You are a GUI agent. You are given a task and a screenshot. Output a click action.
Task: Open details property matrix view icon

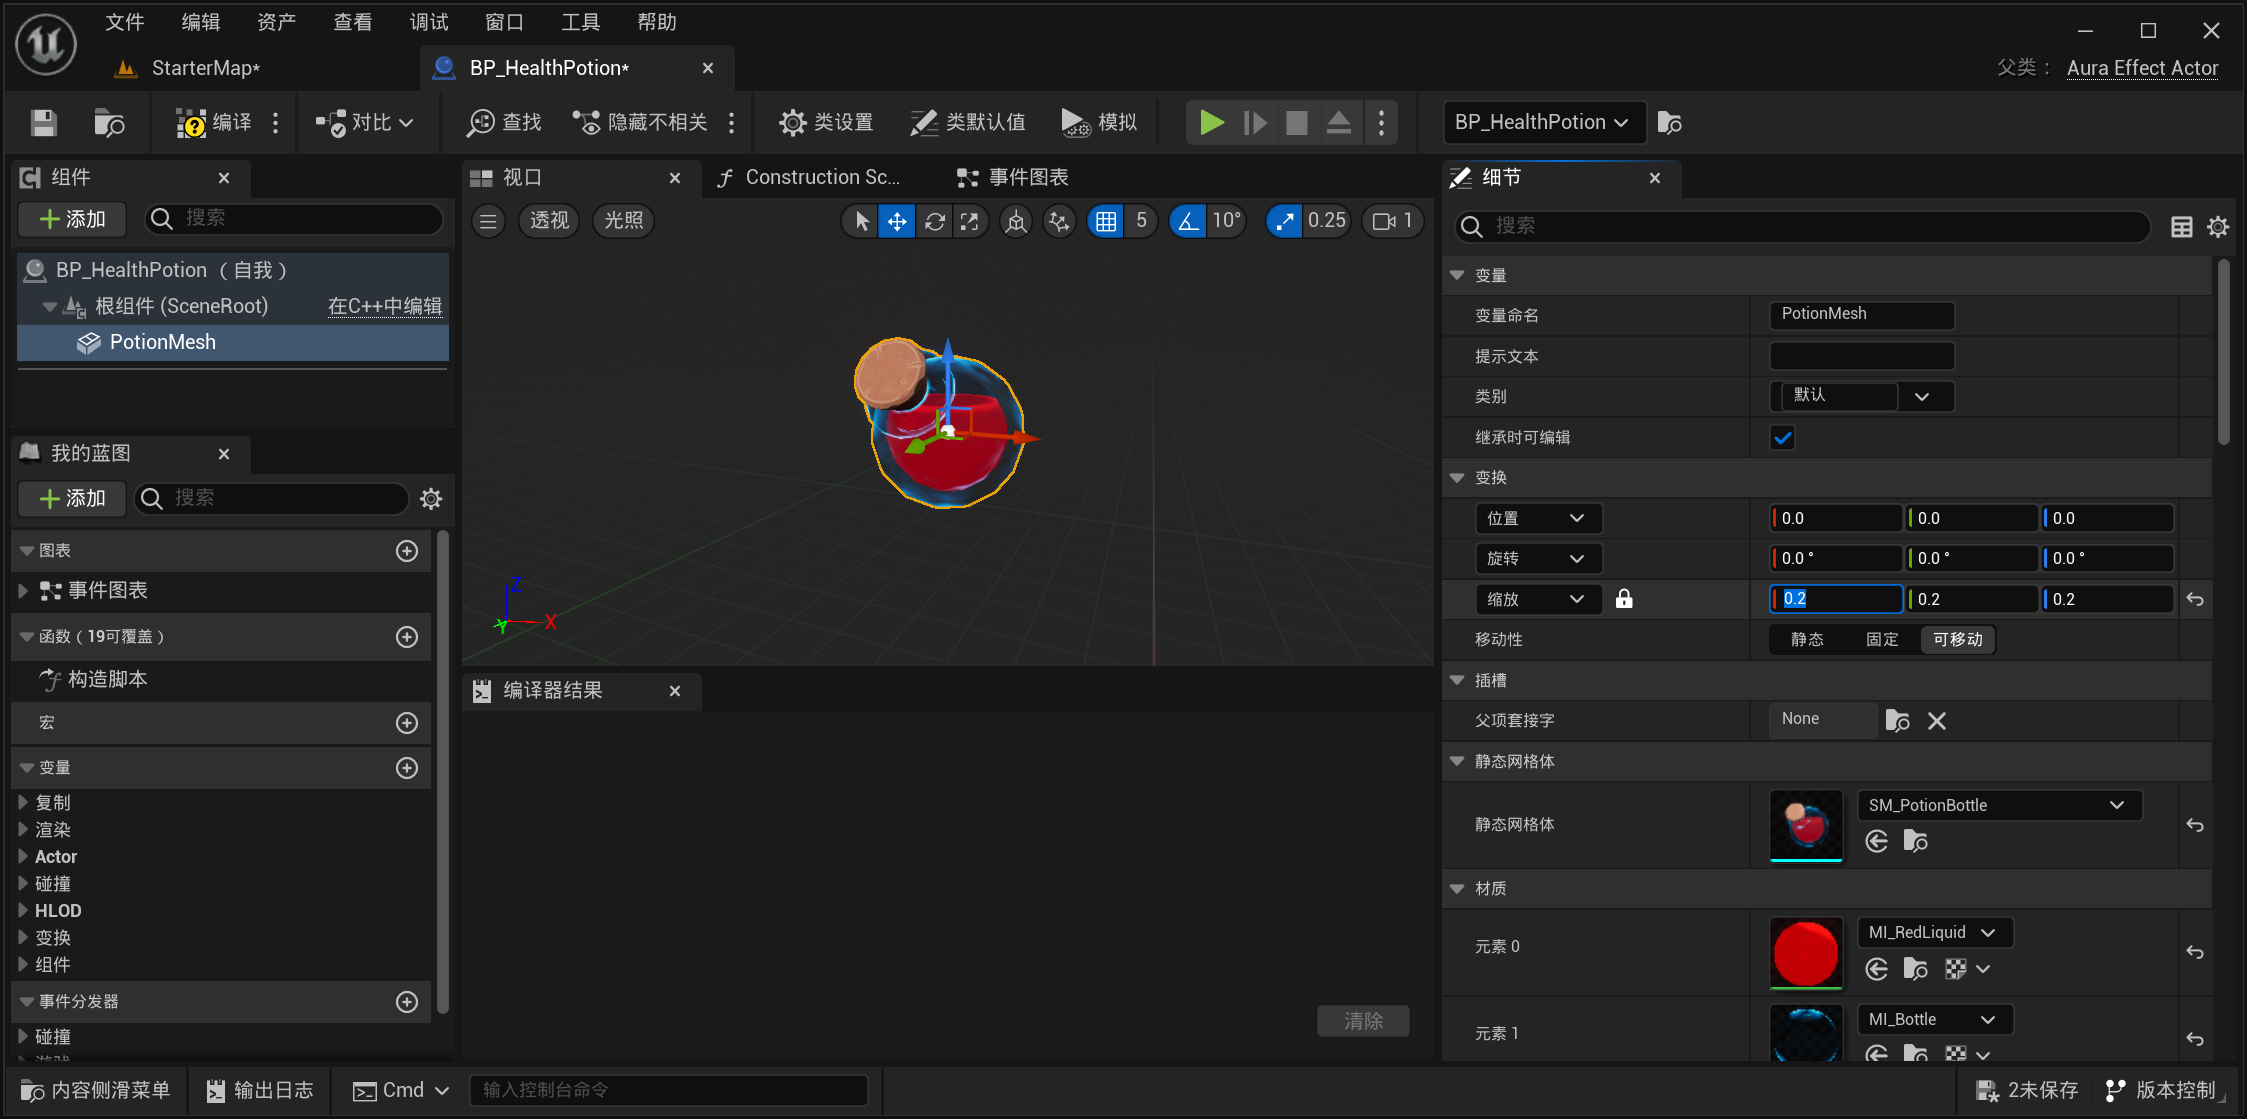[x=2181, y=227]
